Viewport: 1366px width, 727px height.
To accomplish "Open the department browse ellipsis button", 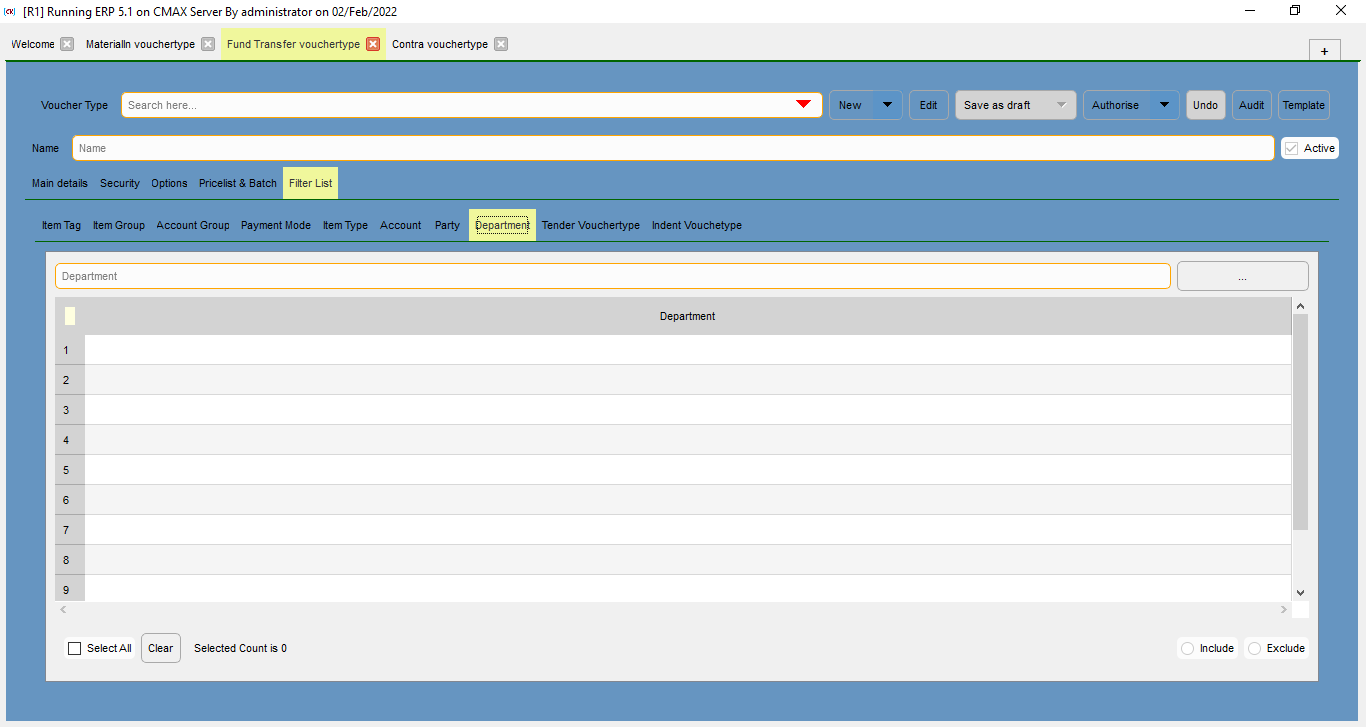I will point(1243,276).
